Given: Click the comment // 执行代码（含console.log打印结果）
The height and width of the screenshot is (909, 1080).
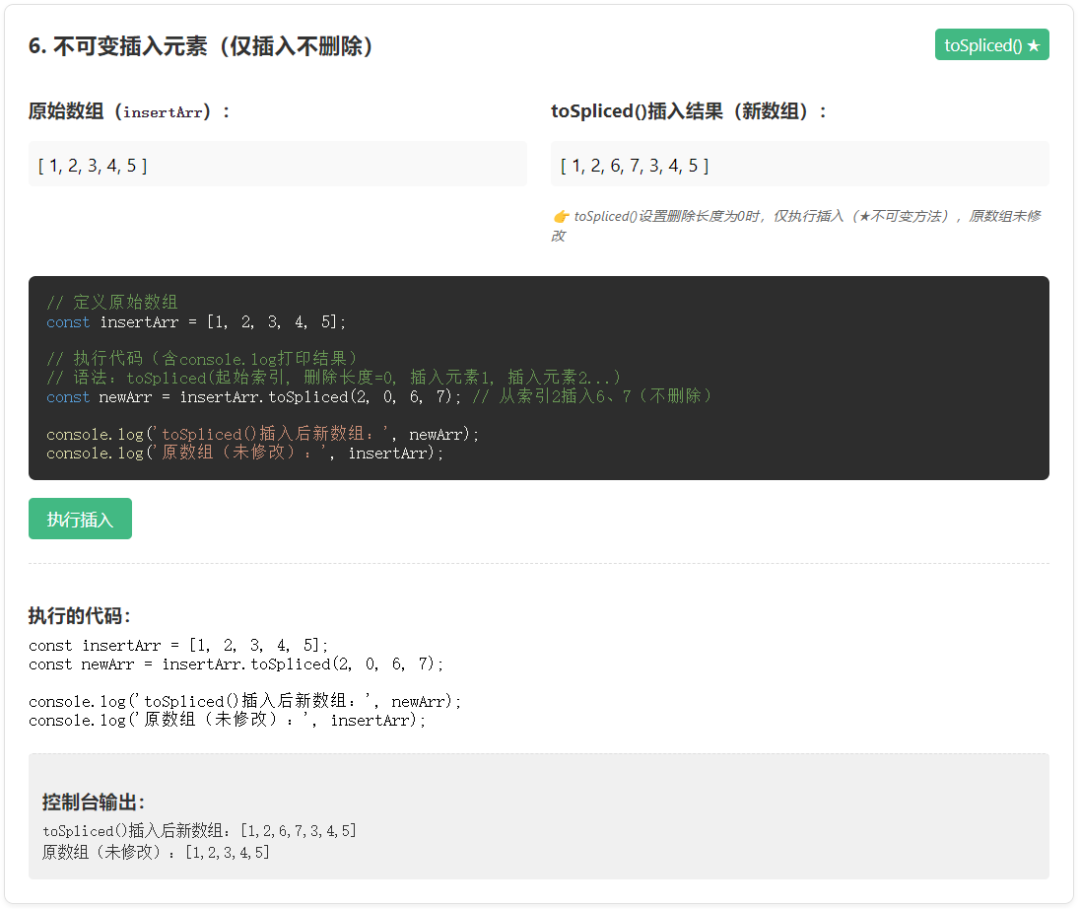Looking at the screenshot, I should point(202,358).
